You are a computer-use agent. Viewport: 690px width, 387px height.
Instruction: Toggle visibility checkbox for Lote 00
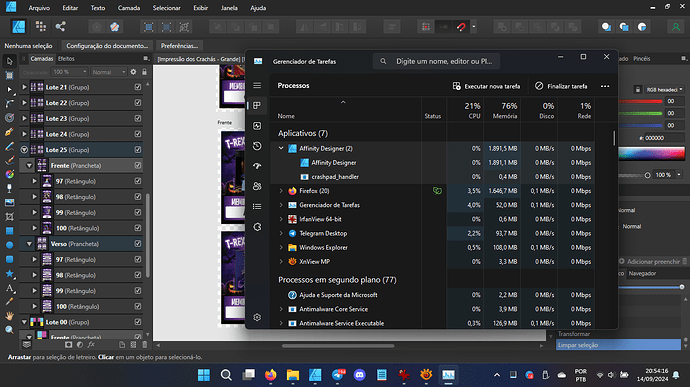point(138,322)
